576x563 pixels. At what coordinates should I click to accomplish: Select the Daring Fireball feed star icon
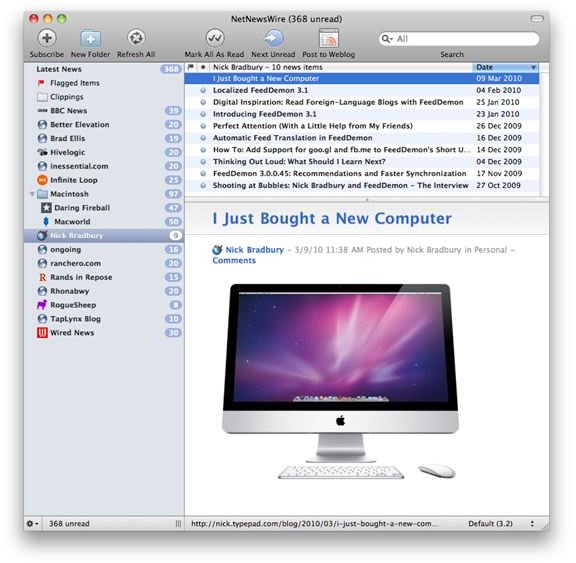click(x=46, y=207)
